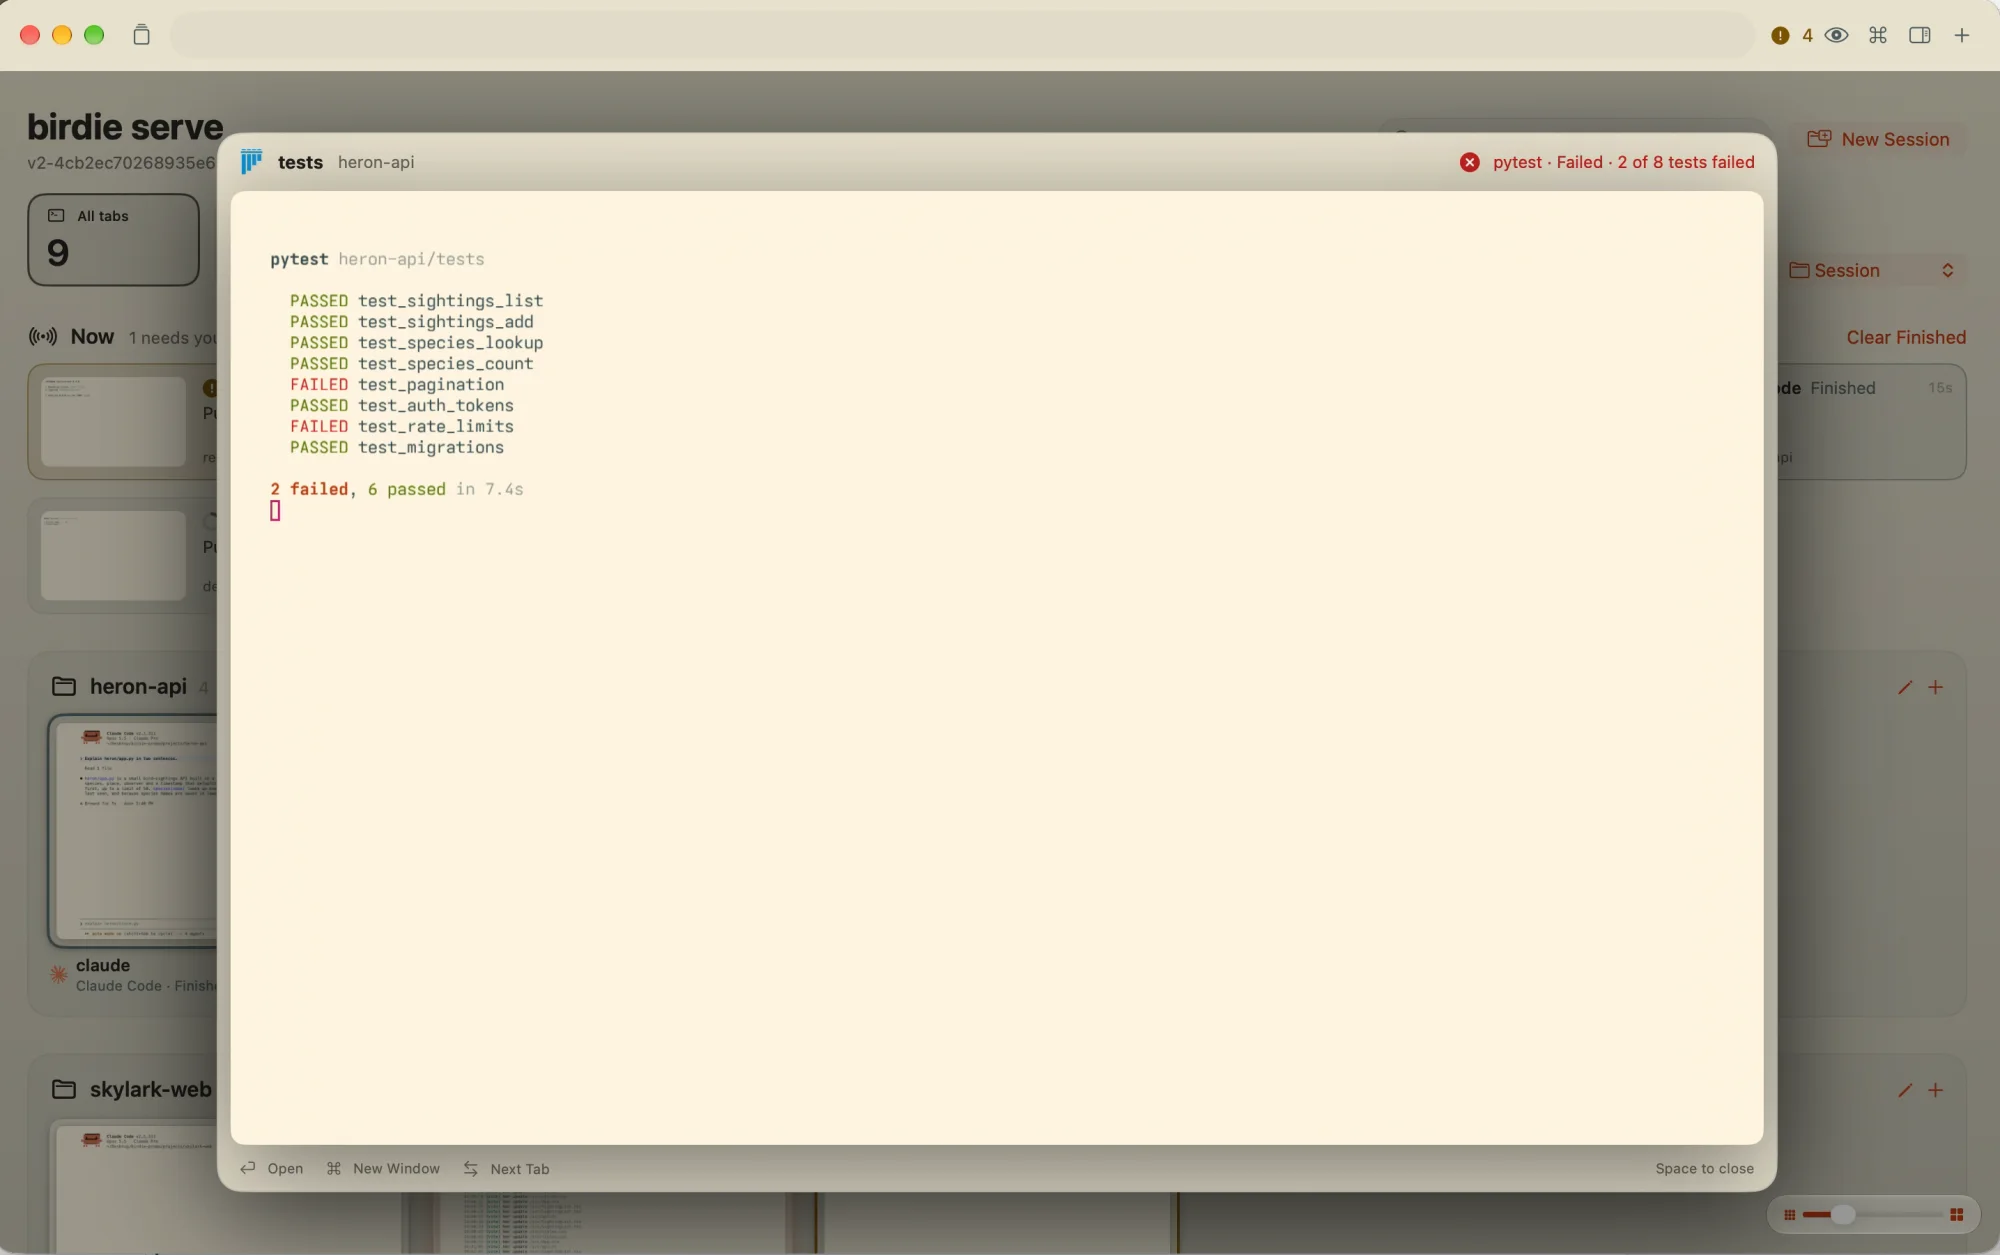2000x1255 pixels.
Task: Select the All tabs 9 card
Action: coord(113,240)
